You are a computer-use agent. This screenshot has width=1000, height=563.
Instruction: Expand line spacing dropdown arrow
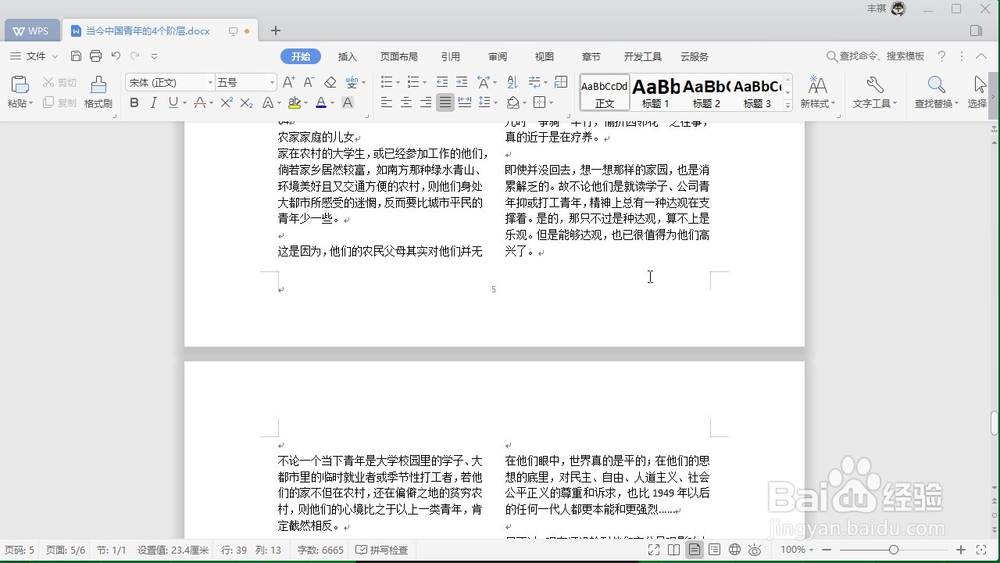(x=496, y=103)
